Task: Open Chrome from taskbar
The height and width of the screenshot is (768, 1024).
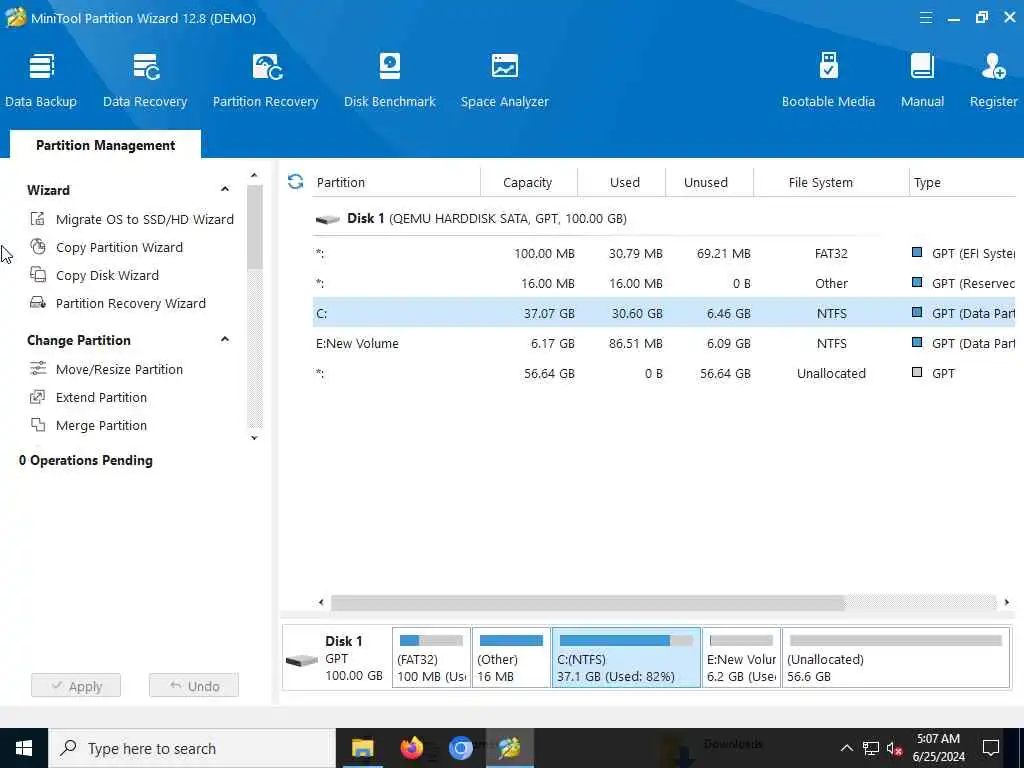Action: [460, 748]
